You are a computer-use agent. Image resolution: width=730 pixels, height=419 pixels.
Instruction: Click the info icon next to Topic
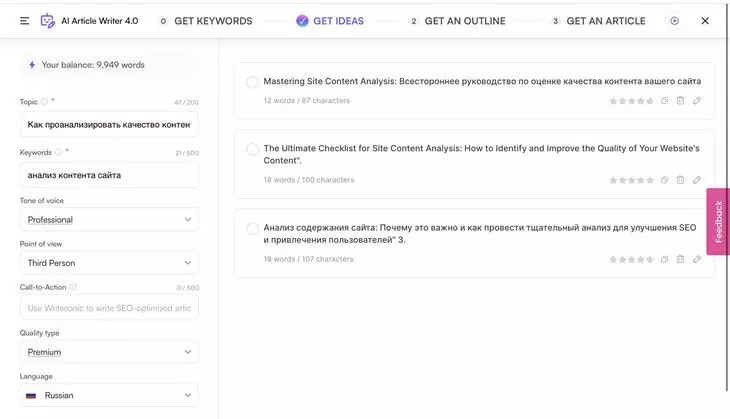pyautogui.click(x=44, y=101)
